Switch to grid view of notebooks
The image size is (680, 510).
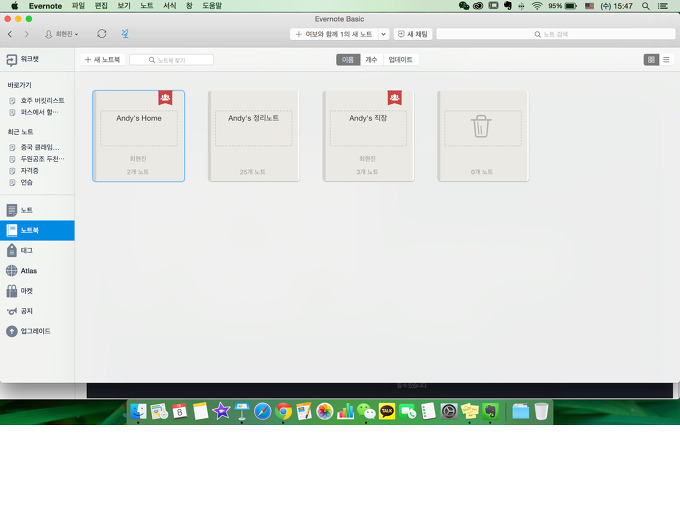651,60
